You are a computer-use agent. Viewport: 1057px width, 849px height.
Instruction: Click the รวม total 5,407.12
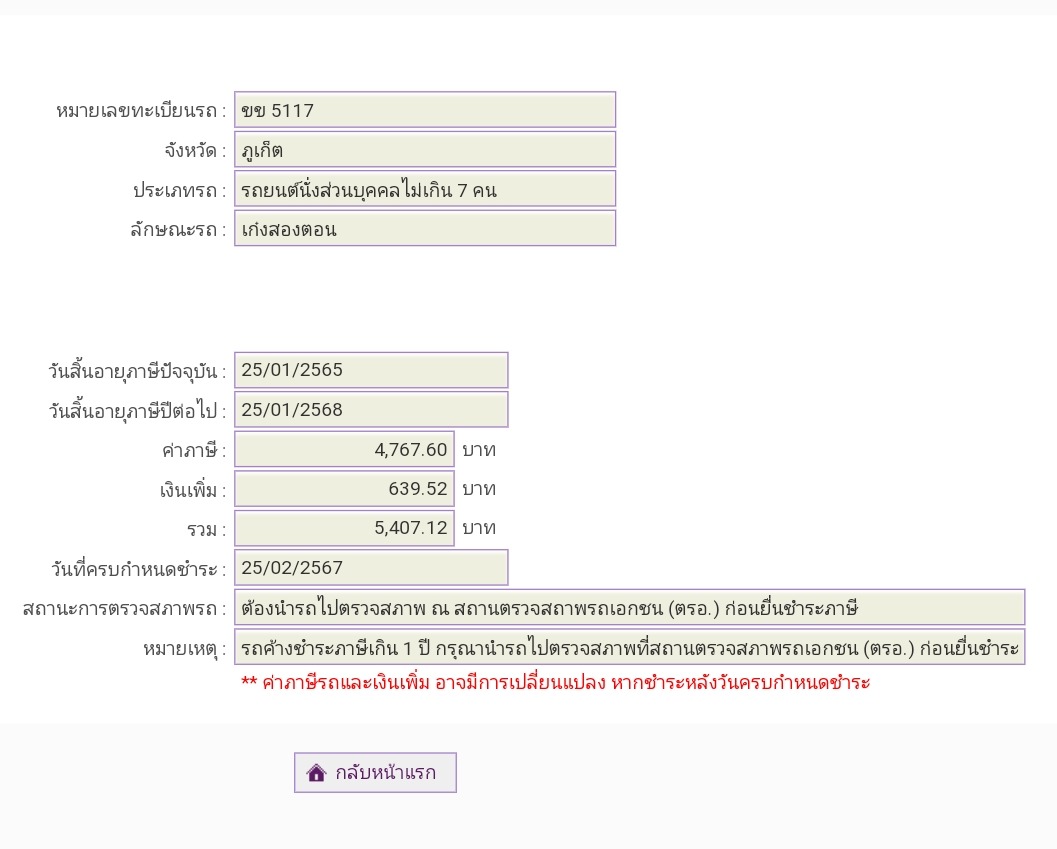point(344,528)
